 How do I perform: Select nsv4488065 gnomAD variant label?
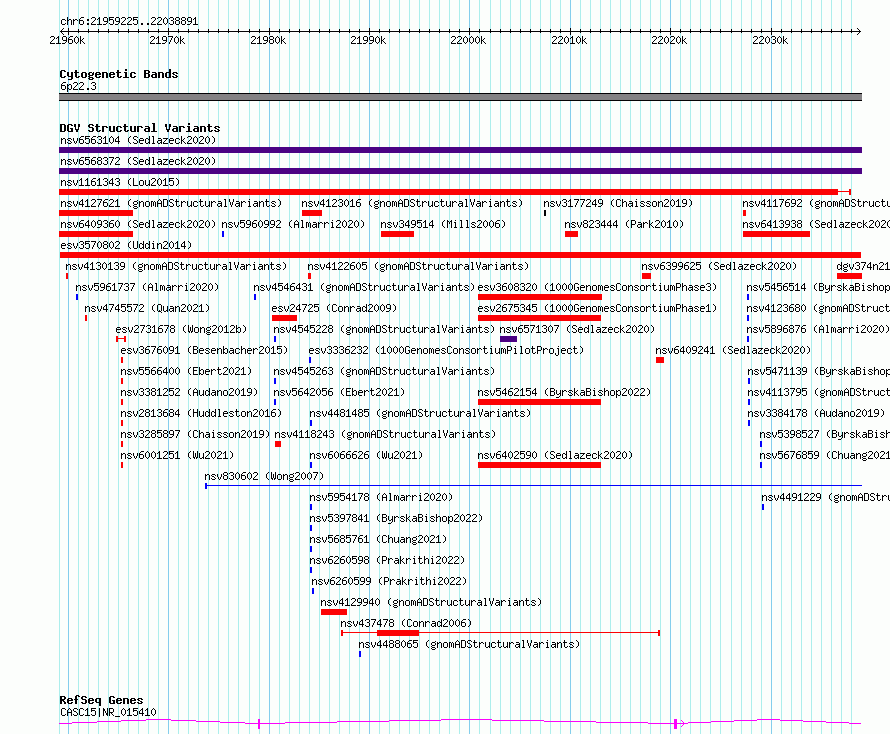[469, 644]
